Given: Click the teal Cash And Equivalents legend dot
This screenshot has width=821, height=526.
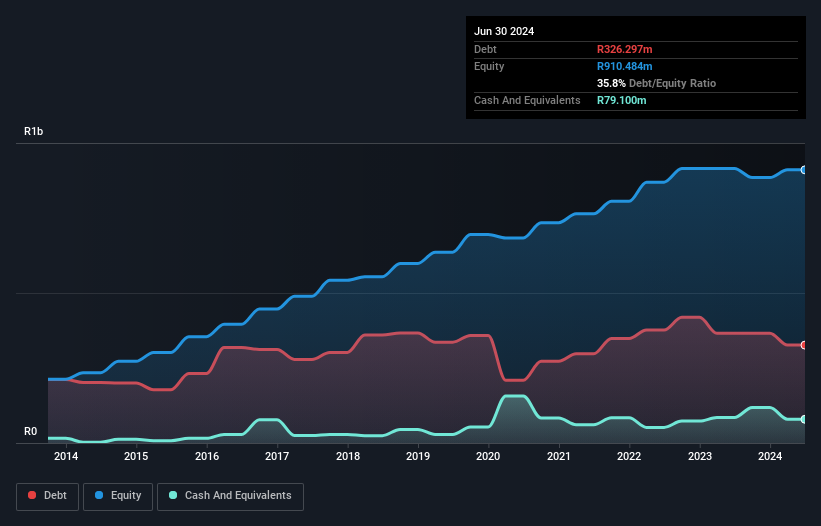Looking at the screenshot, I should [173, 495].
